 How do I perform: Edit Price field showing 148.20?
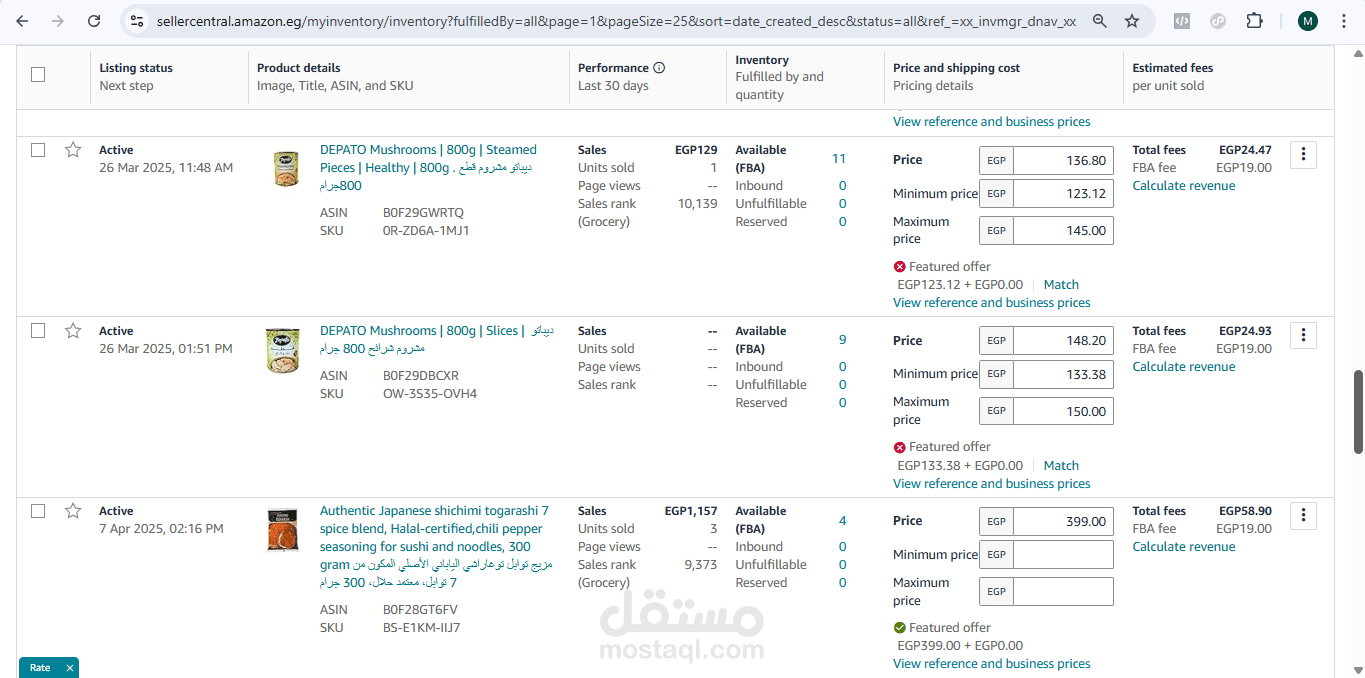pyautogui.click(x=1063, y=341)
